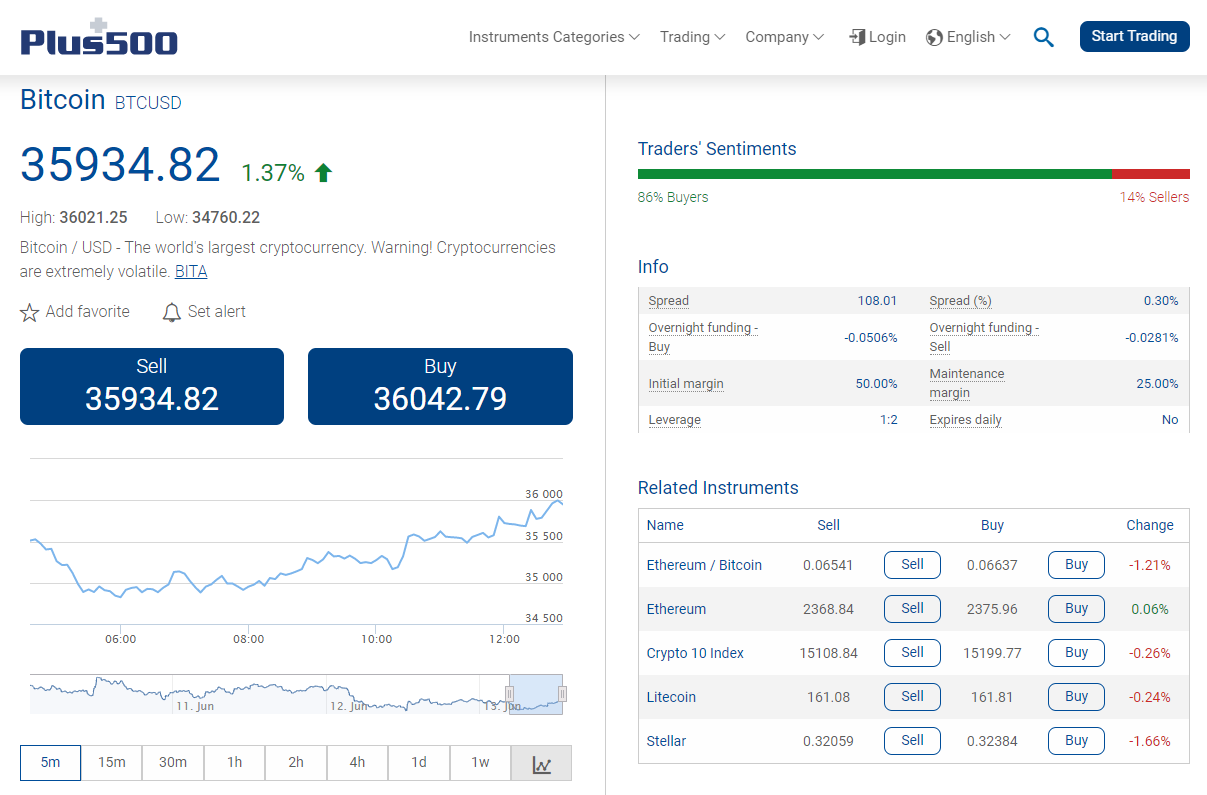Select the 4h chart interval
This screenshot has width=1207, height=795.
point(357,763)
